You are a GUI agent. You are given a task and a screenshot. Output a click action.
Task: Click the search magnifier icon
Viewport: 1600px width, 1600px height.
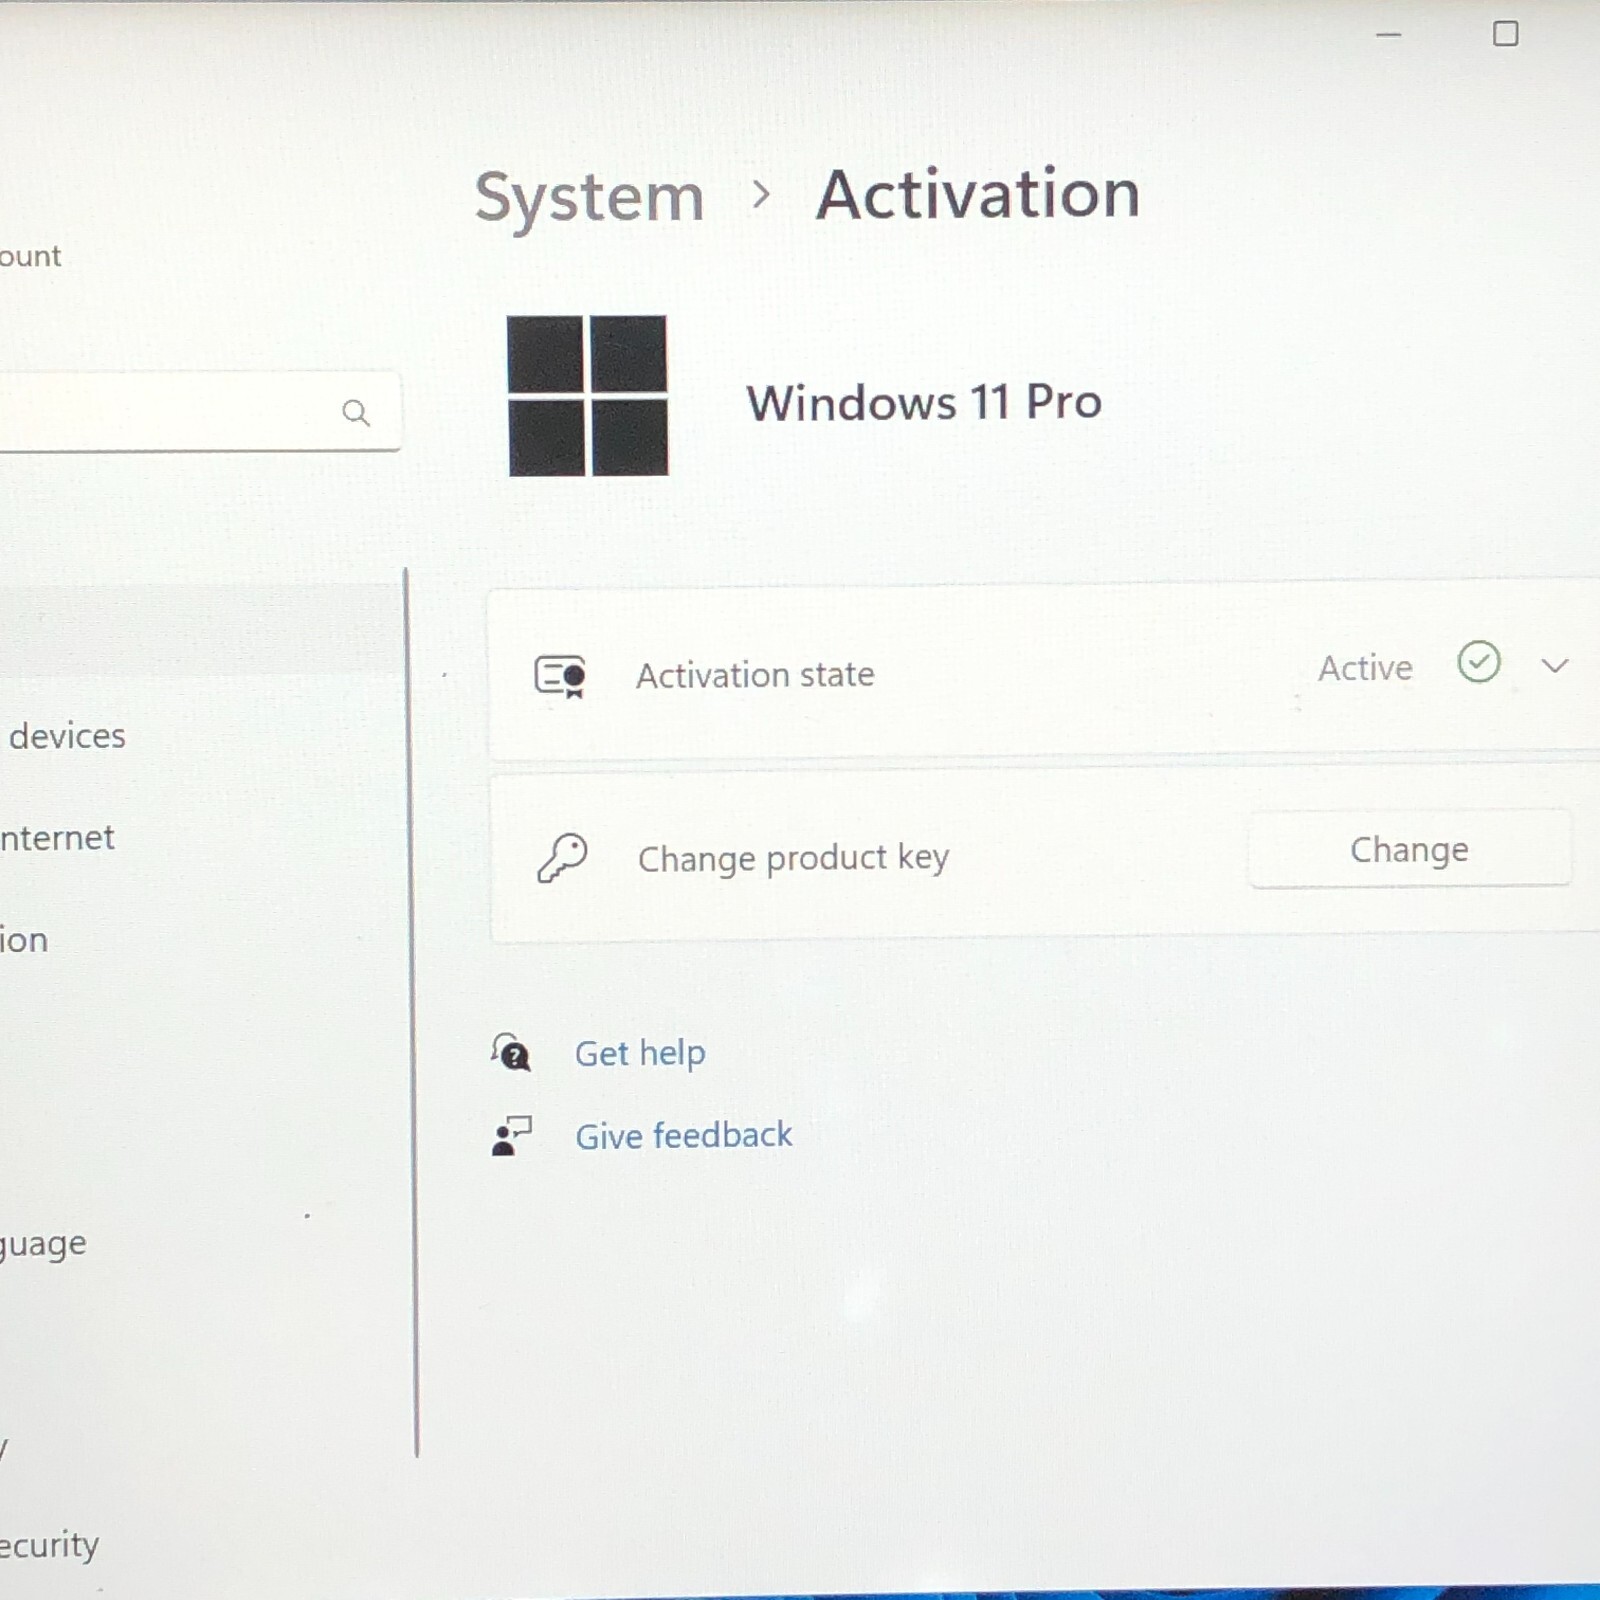click(356, 412)
